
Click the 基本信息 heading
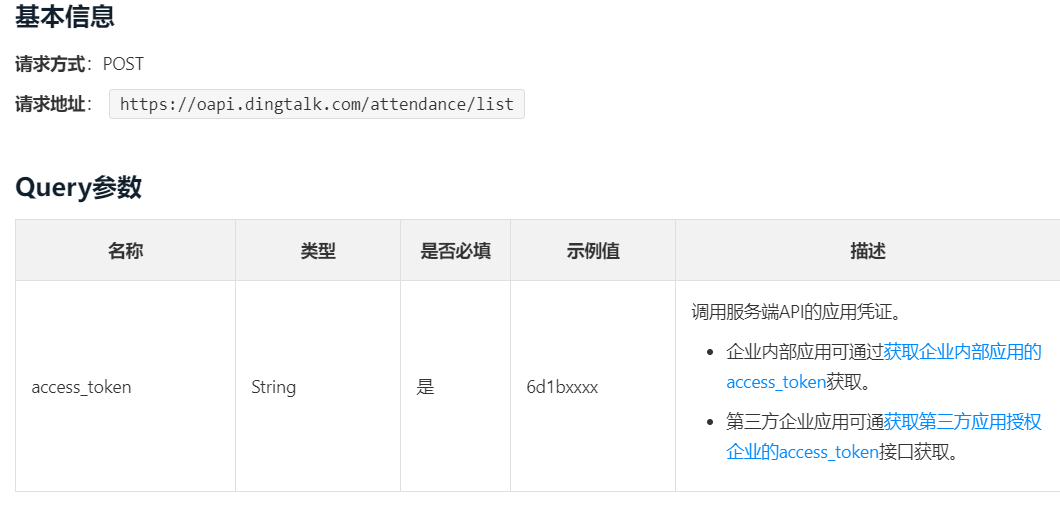pyautogui.click(x=64, y=16)
